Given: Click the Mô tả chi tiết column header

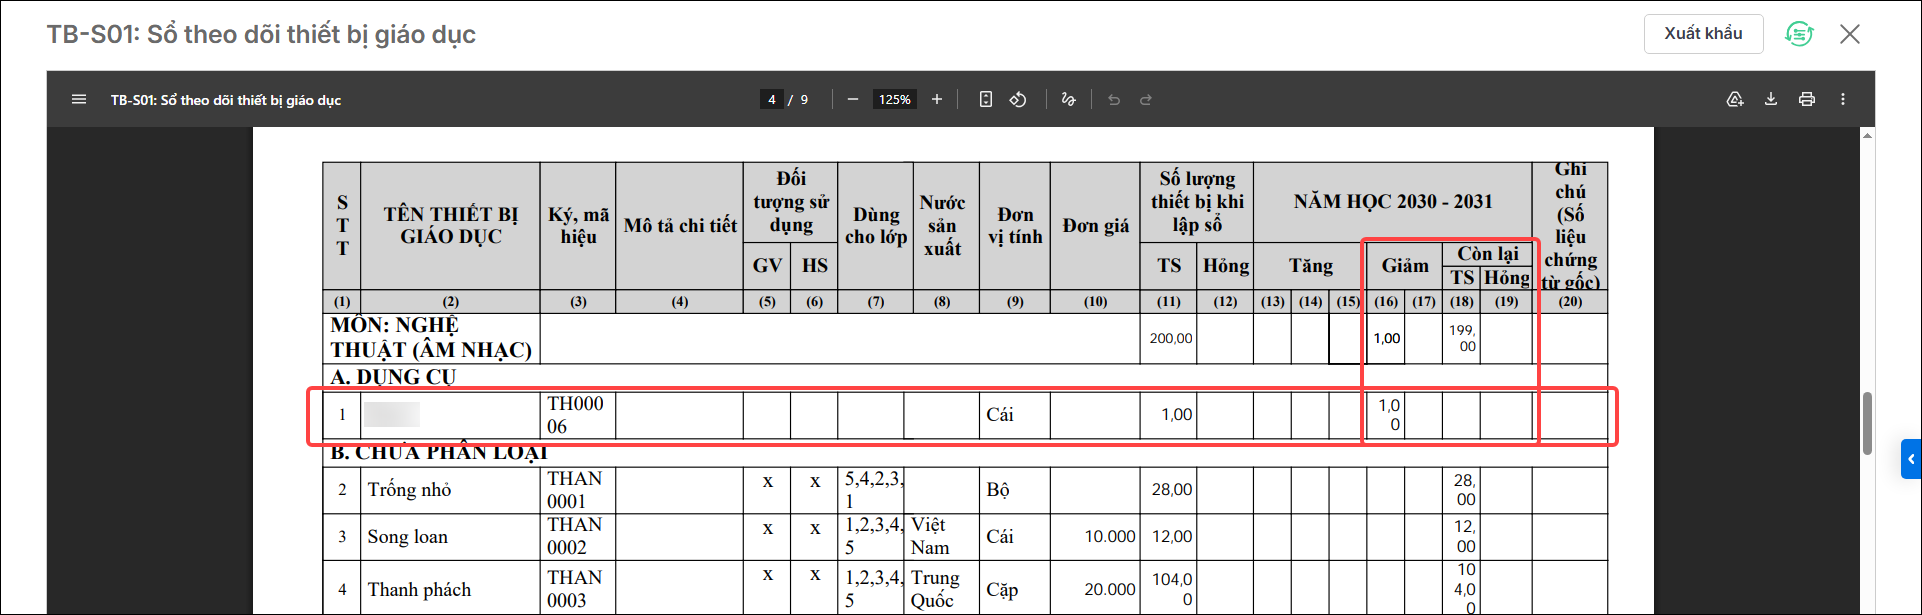Looking at the screenshot, I should pyautogui.click(x=680, y=225).
